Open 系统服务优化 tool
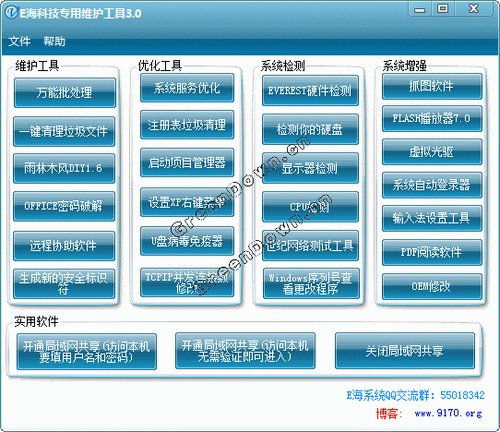Viewport: 500px width, 432px height. tap(187, 88)
